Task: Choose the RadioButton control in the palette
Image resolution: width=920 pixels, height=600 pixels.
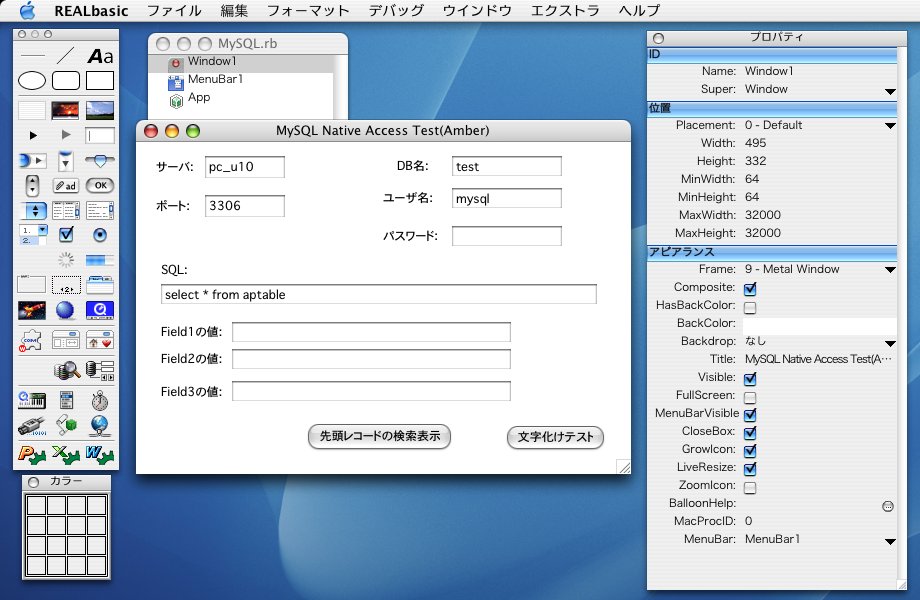Action: coord(100,235)
